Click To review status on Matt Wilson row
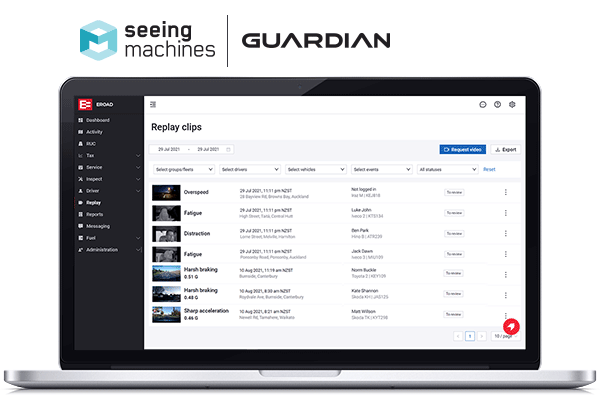The width and height of the screenshot is (600, 400). [453, 314]
